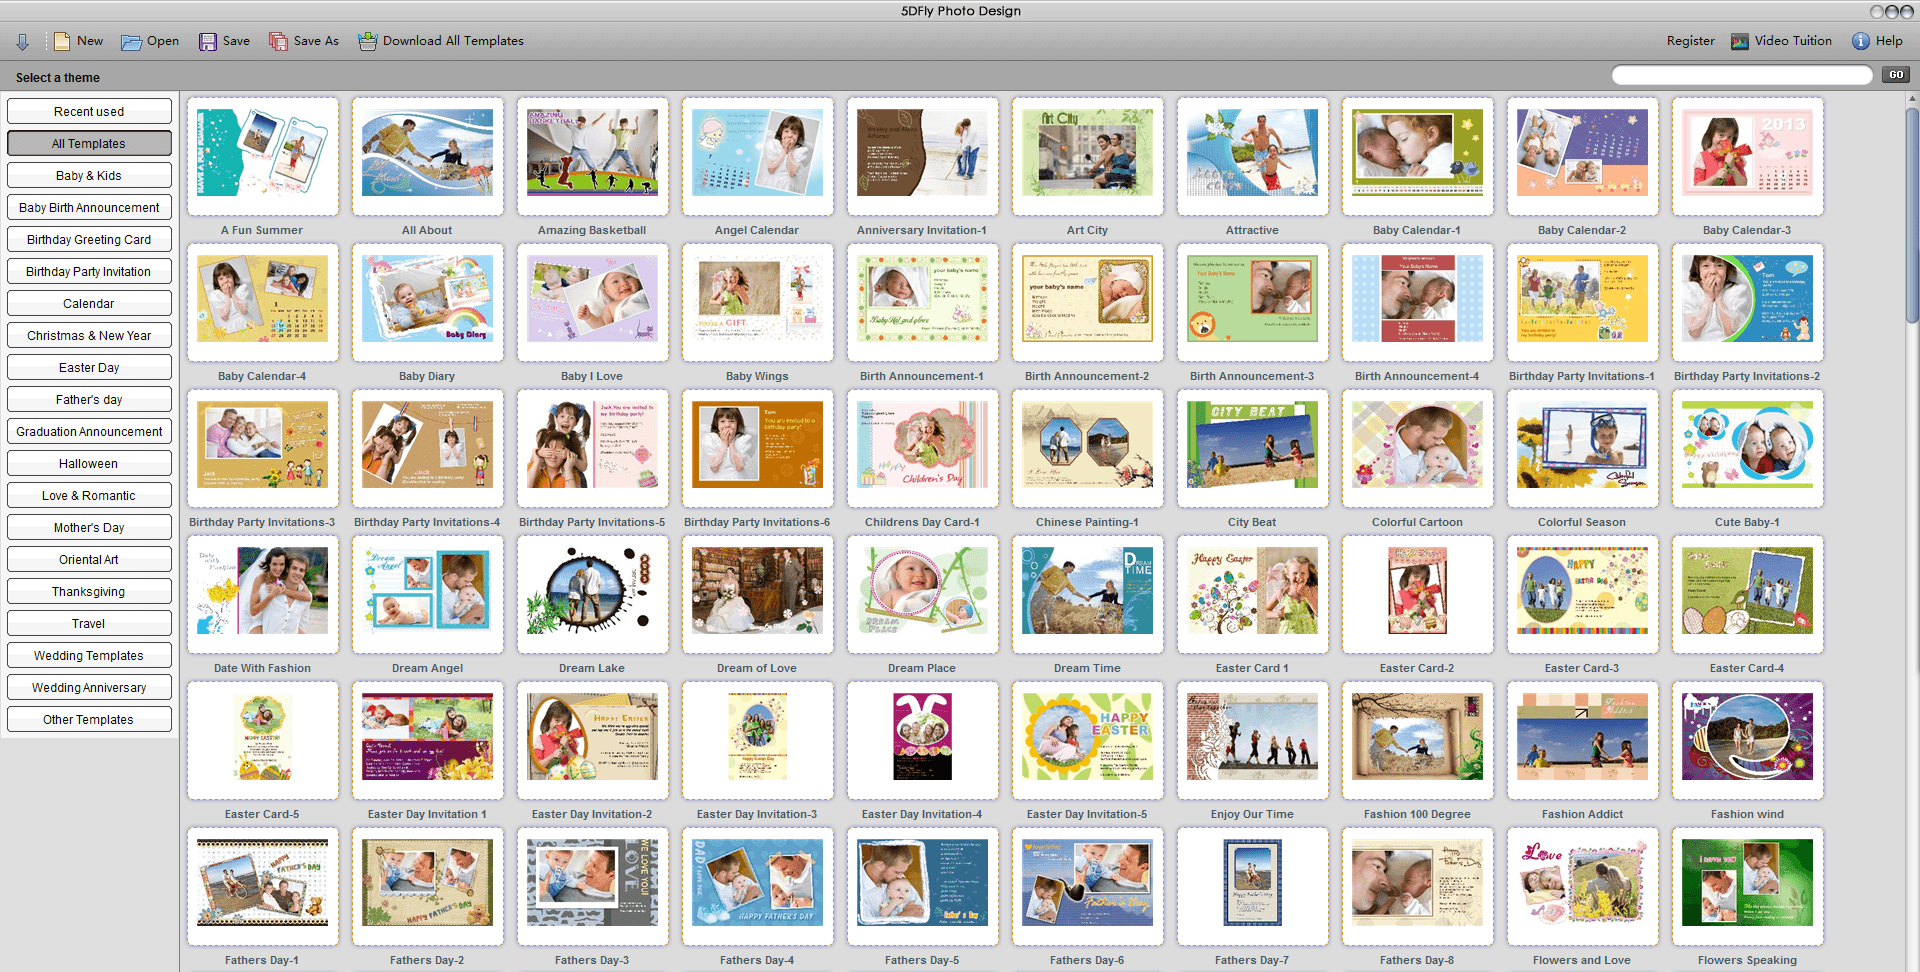Click the Register link
1920x972 pixels.
point(1690,41)
